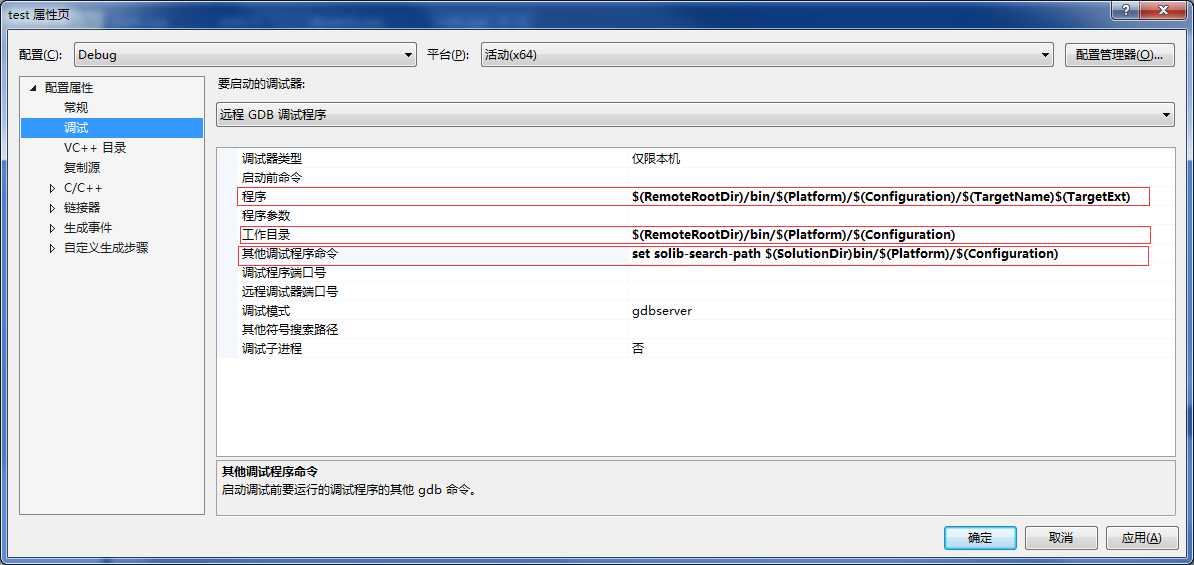Select the 链接器 tree label
1194x565 pixels.
[x=82, y=208]
